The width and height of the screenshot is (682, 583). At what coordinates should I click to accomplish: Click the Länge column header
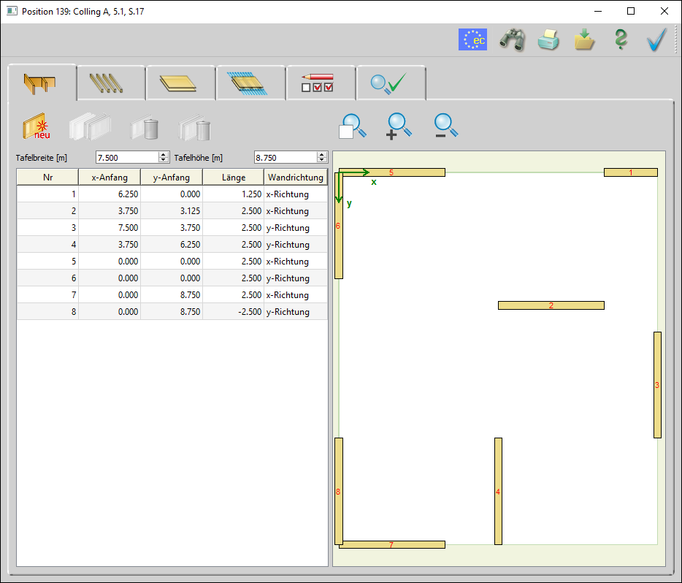click(232, 177)
